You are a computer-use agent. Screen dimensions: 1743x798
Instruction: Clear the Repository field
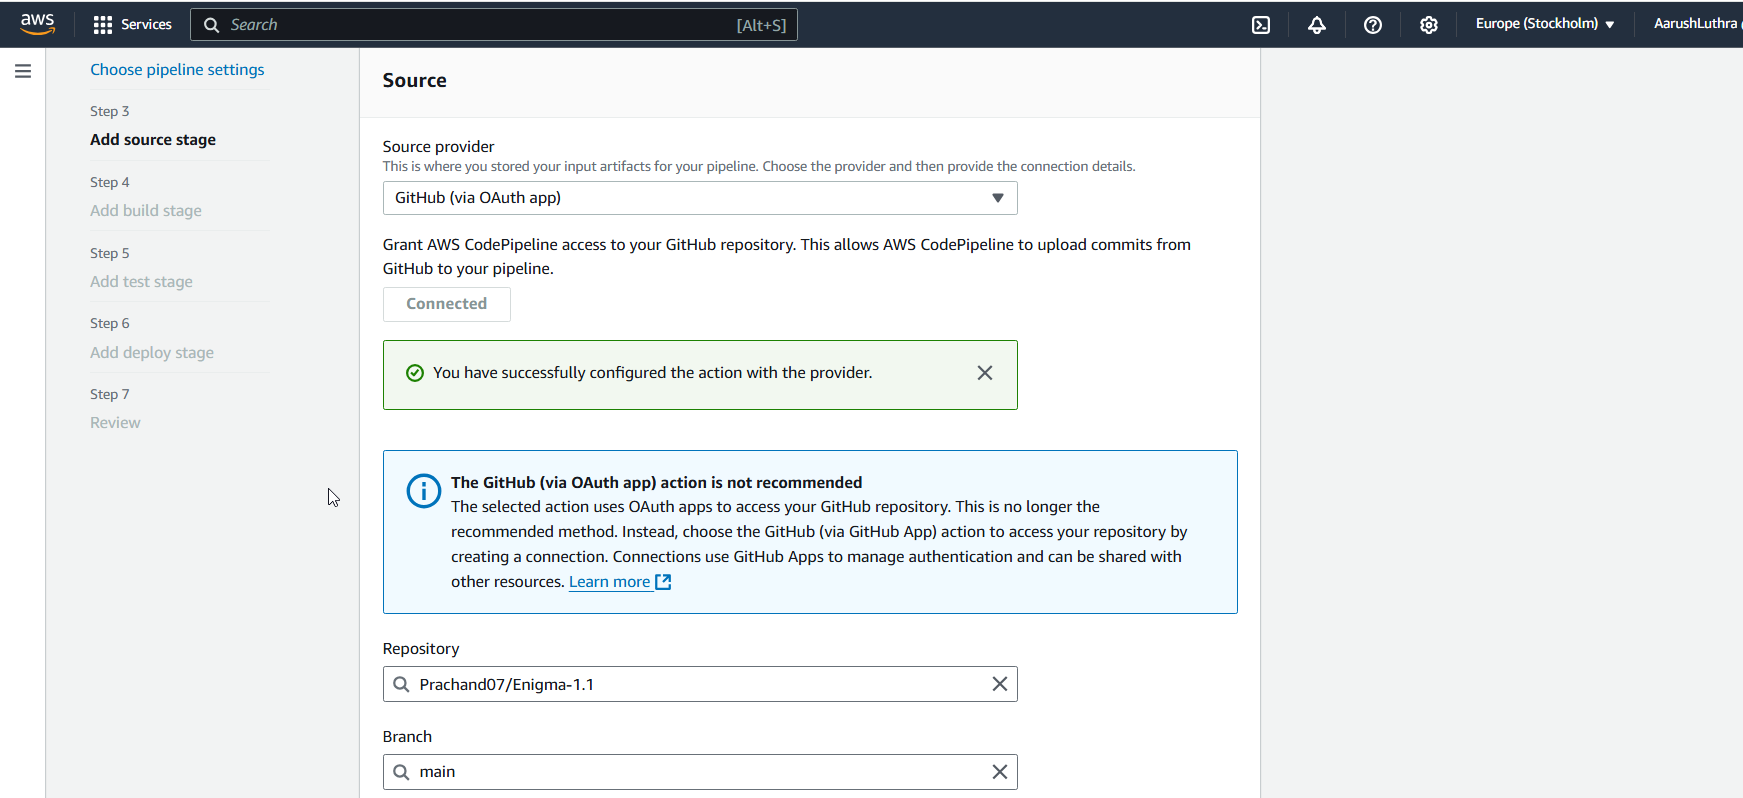tap(999, 684)
